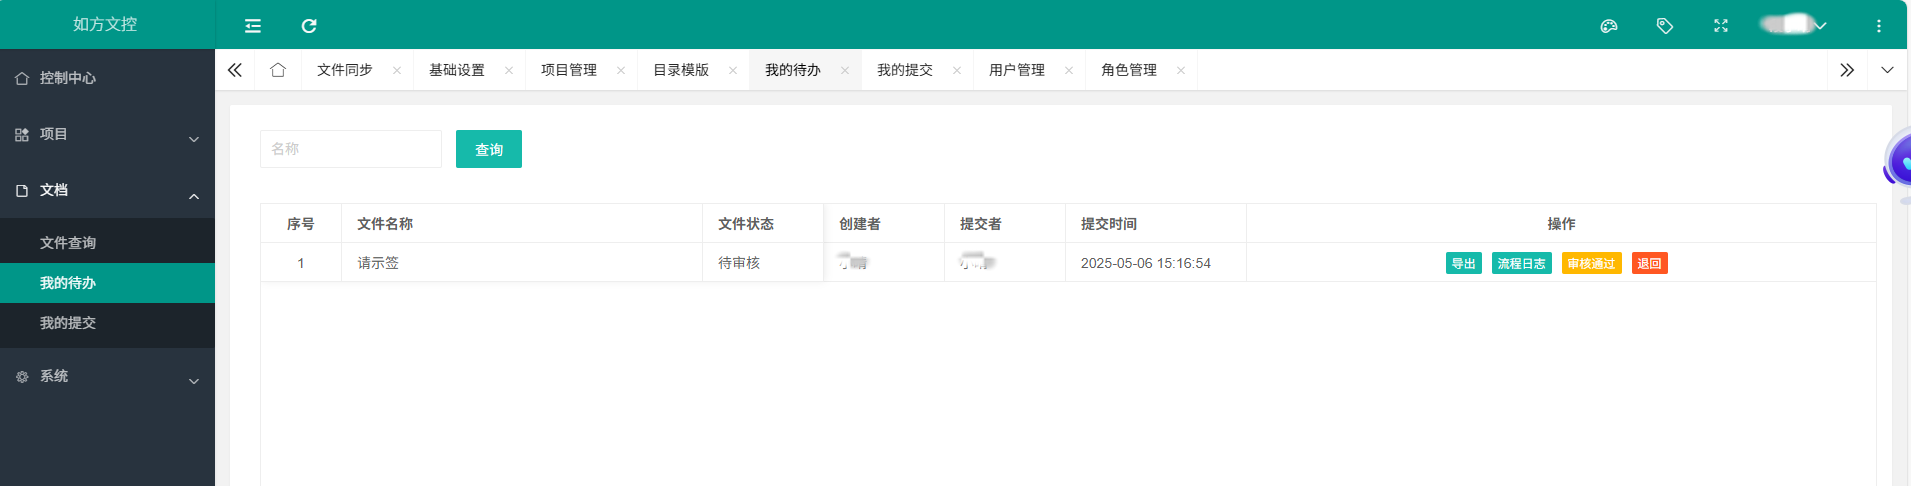
Task: Click the 导出 button for 请示签
Action: (1464, 263)
